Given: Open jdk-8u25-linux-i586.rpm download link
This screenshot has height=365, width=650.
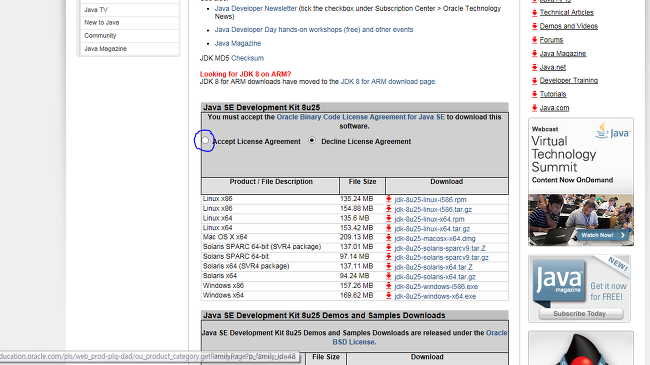Looking at the screenshot, I should [x=430, y=200].
